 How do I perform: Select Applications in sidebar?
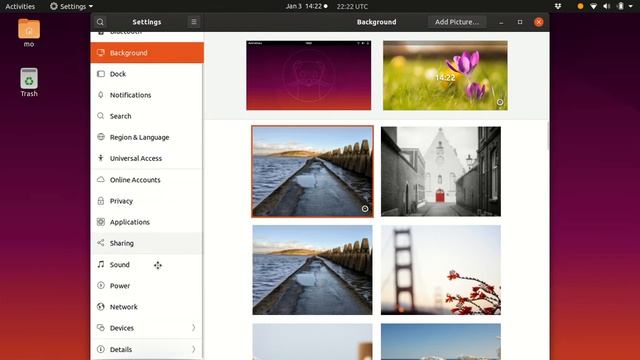click(147, 222)
